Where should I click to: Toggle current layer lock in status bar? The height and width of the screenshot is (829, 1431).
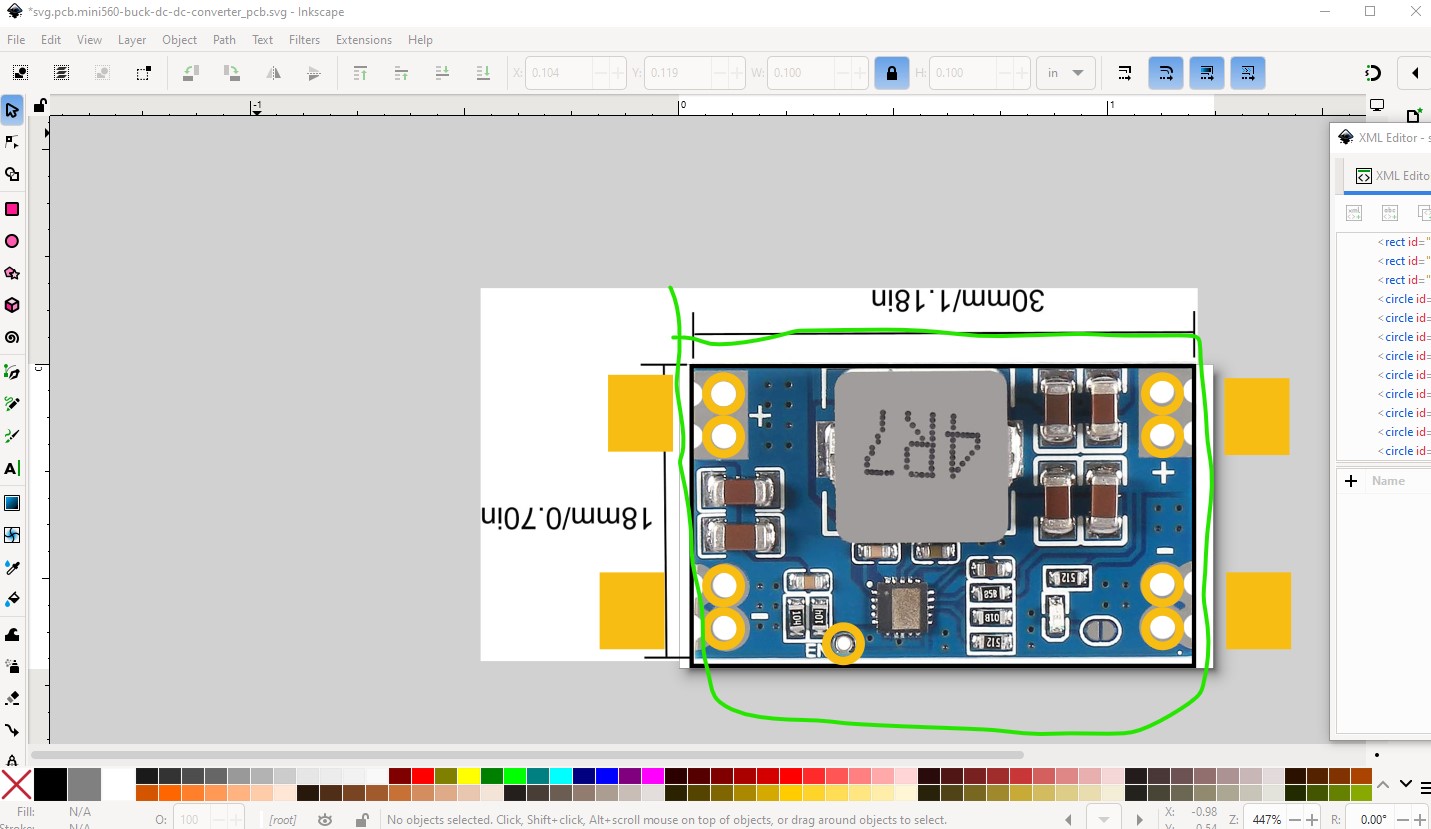coord(361,820)
